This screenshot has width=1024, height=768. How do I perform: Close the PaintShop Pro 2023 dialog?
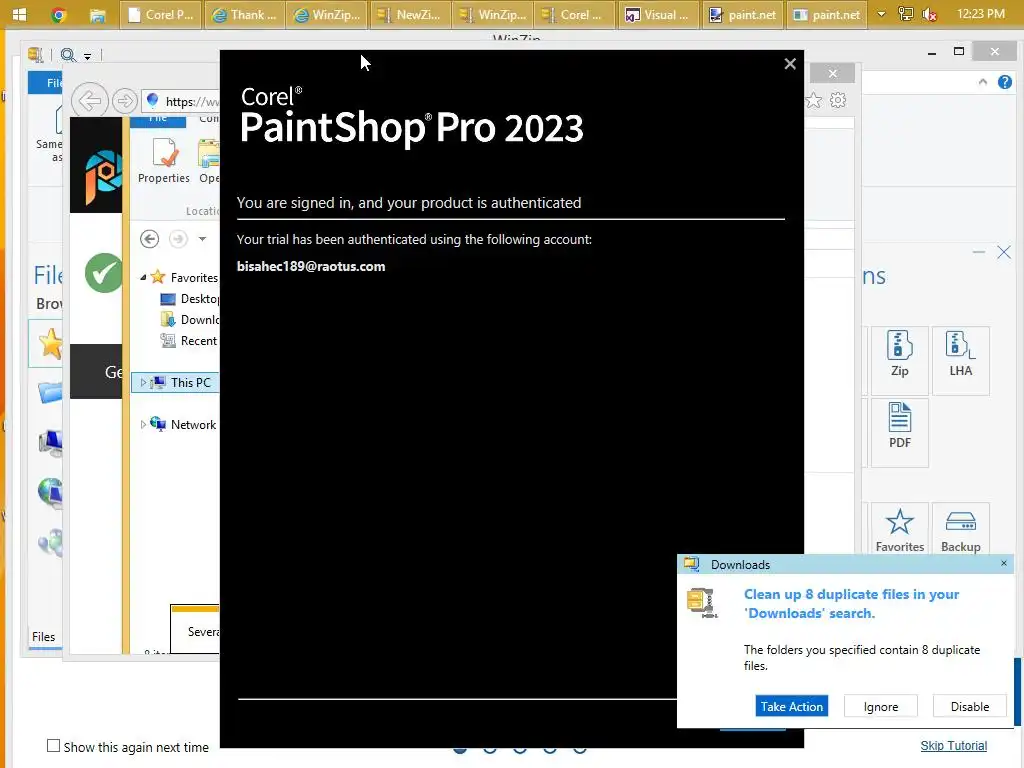pos(790,64)
